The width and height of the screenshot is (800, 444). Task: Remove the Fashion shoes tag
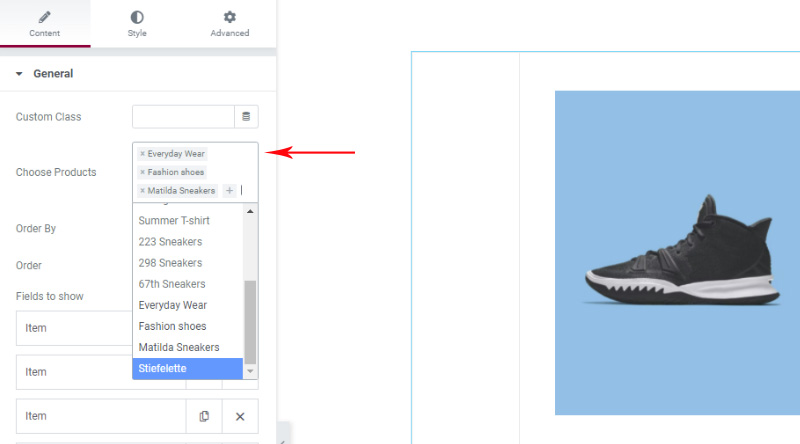[x=142, y=172]
